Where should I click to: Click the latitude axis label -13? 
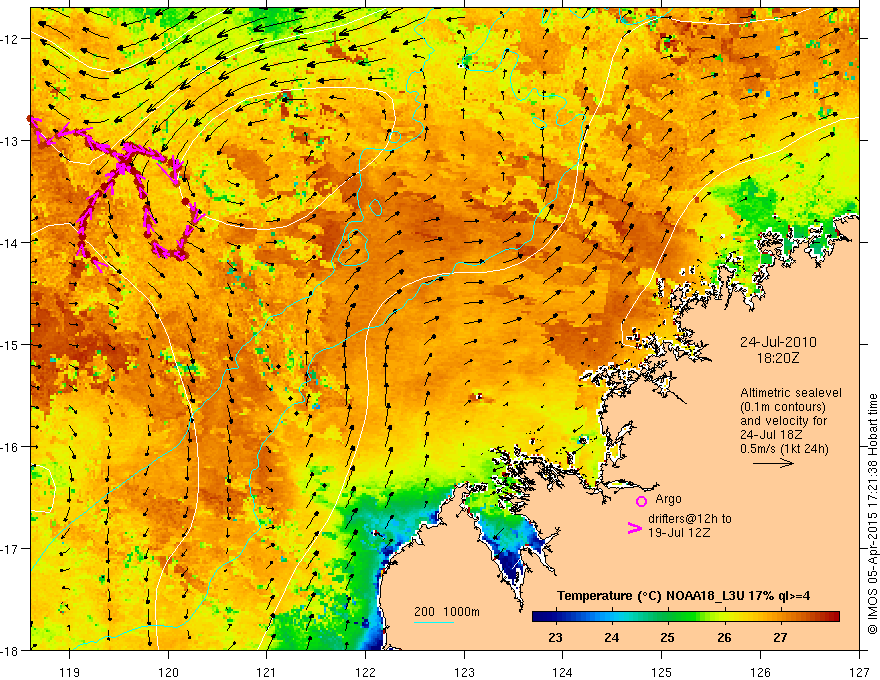click(10, 141)
